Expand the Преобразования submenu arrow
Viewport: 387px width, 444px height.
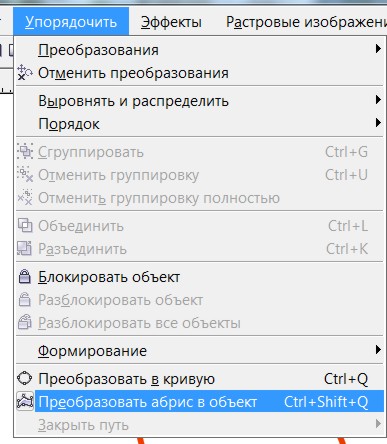pos(378,49)
